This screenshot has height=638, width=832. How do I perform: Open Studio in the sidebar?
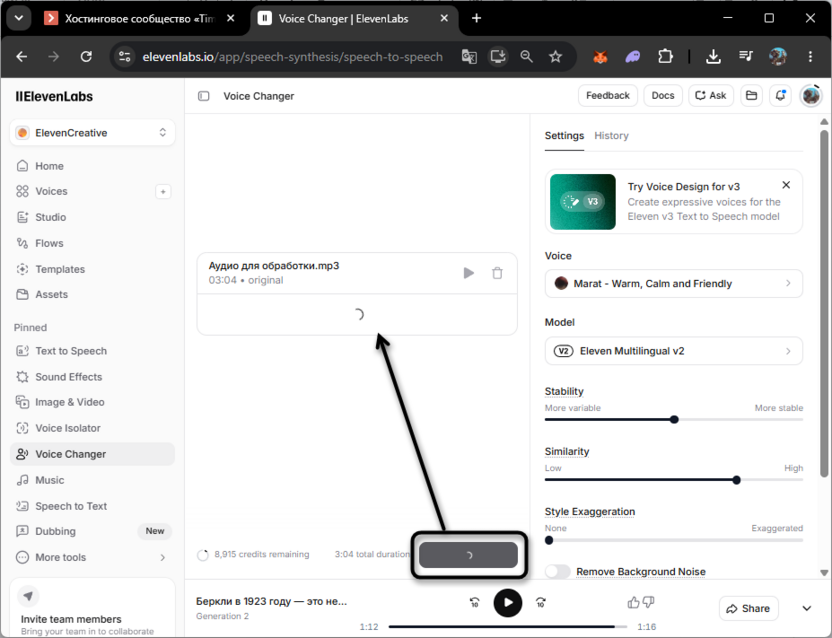pyautogui.click(x=92, y=217)
